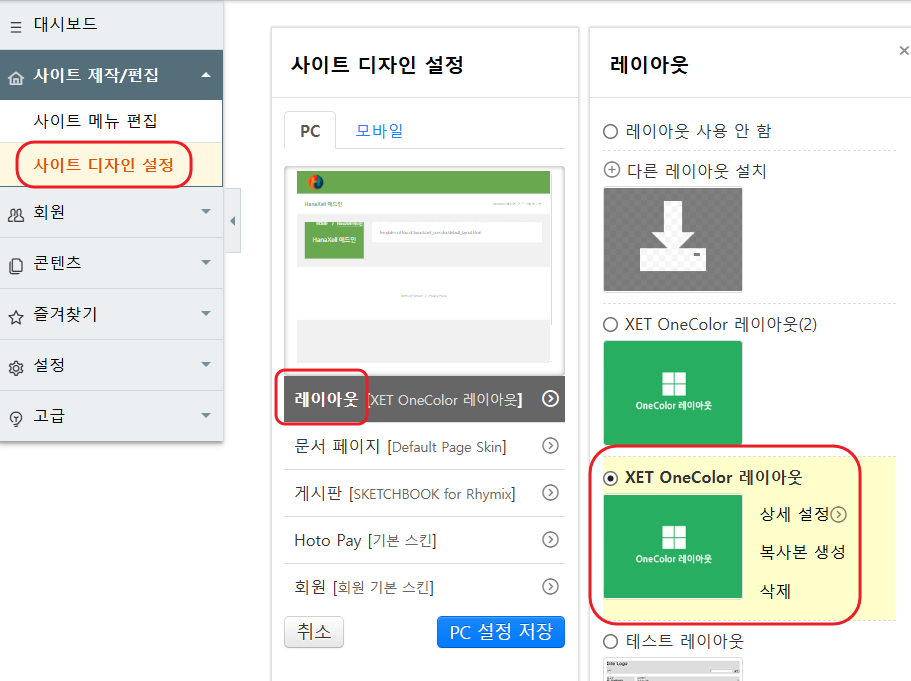Switch to the PC tab

tap(309, 131)
